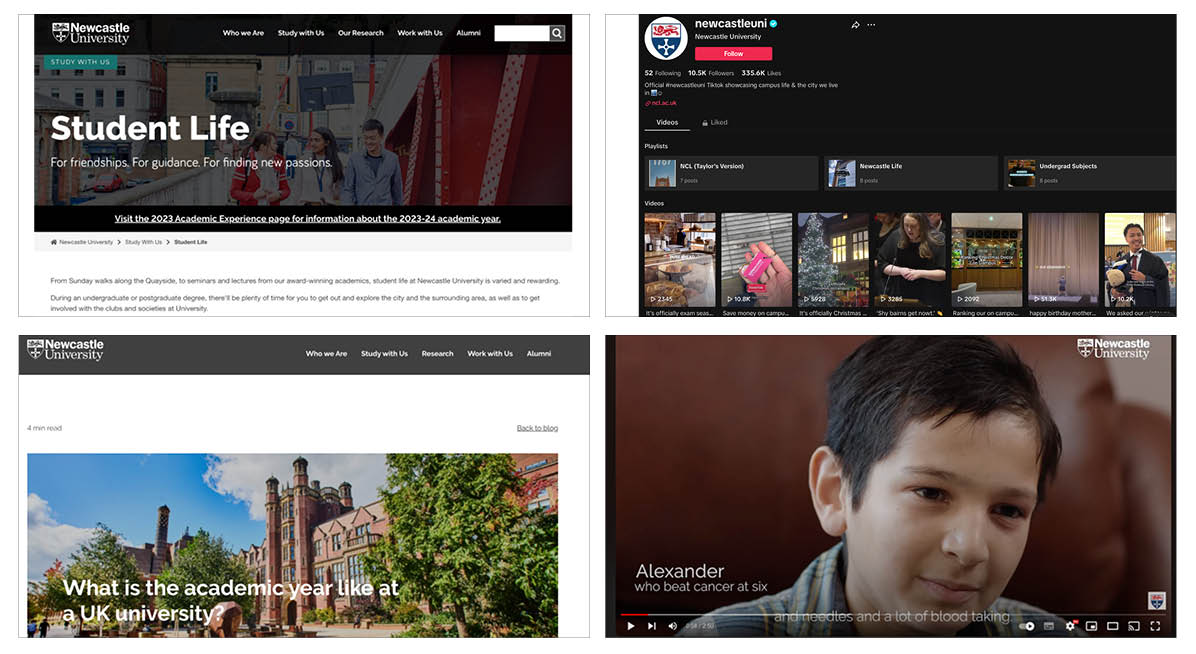Click the channel watermark crest in the video

pos(1157,601)
